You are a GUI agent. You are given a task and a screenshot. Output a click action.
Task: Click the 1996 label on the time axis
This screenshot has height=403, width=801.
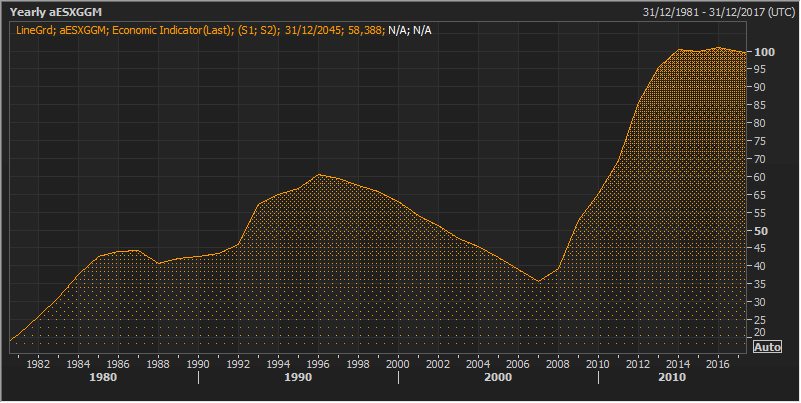(x=318, y=363)
